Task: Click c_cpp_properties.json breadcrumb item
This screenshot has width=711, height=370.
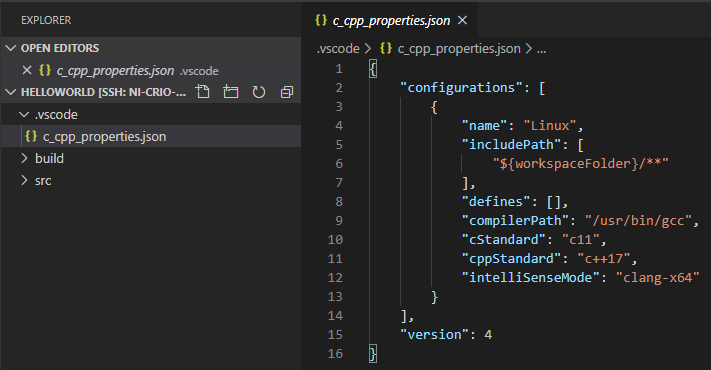Action: coord(459,49)
